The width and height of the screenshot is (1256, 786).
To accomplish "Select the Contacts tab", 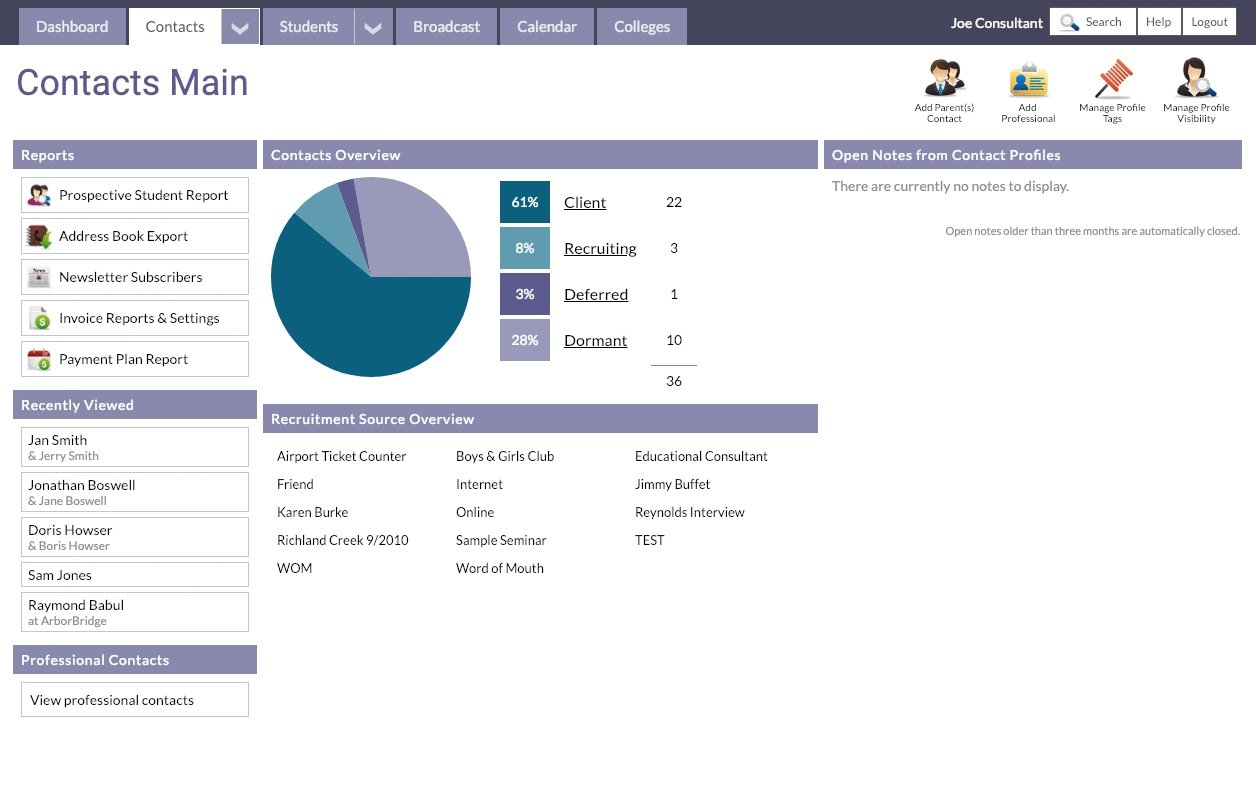I will point(175,27).
